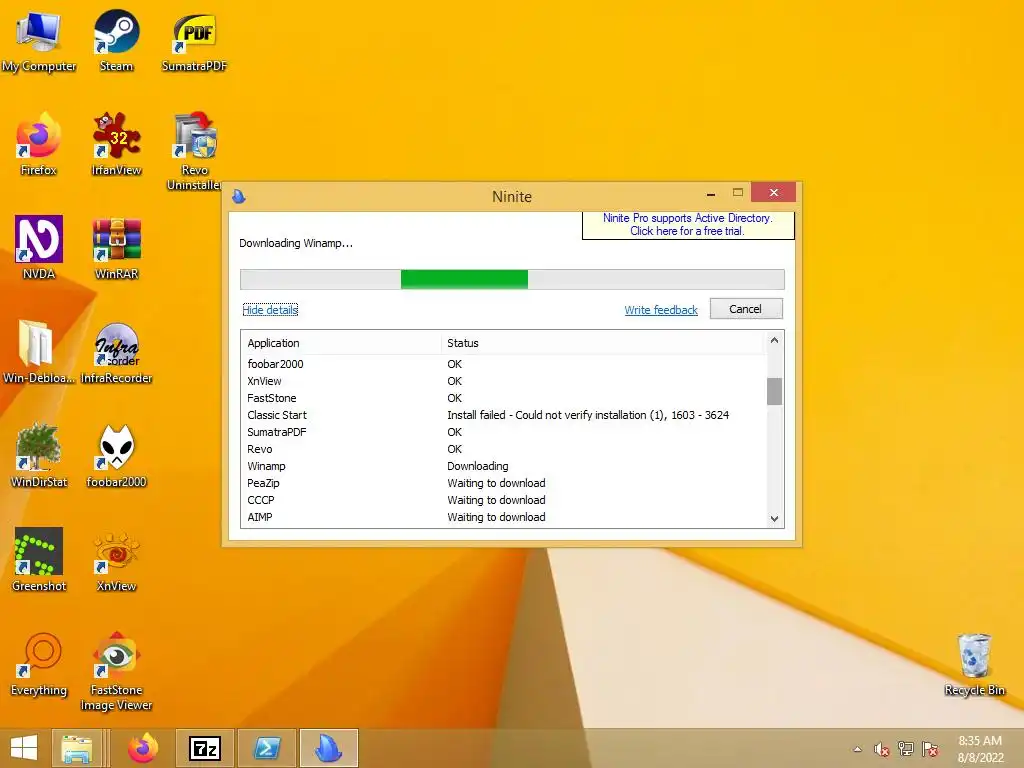This screenshot has width=1024, height=768.
Task: Select the XnView desktop shortcut
Action: tap(116, 560)
